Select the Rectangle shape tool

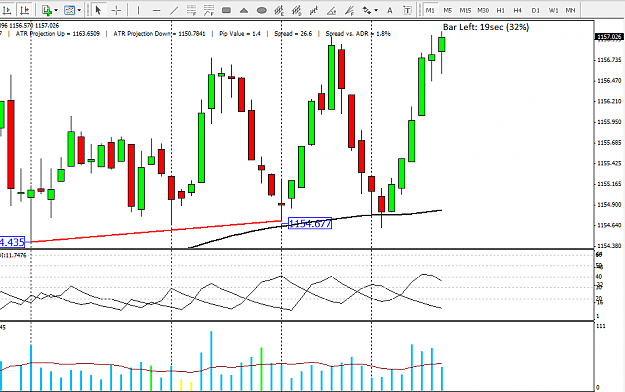pos(226,10)
